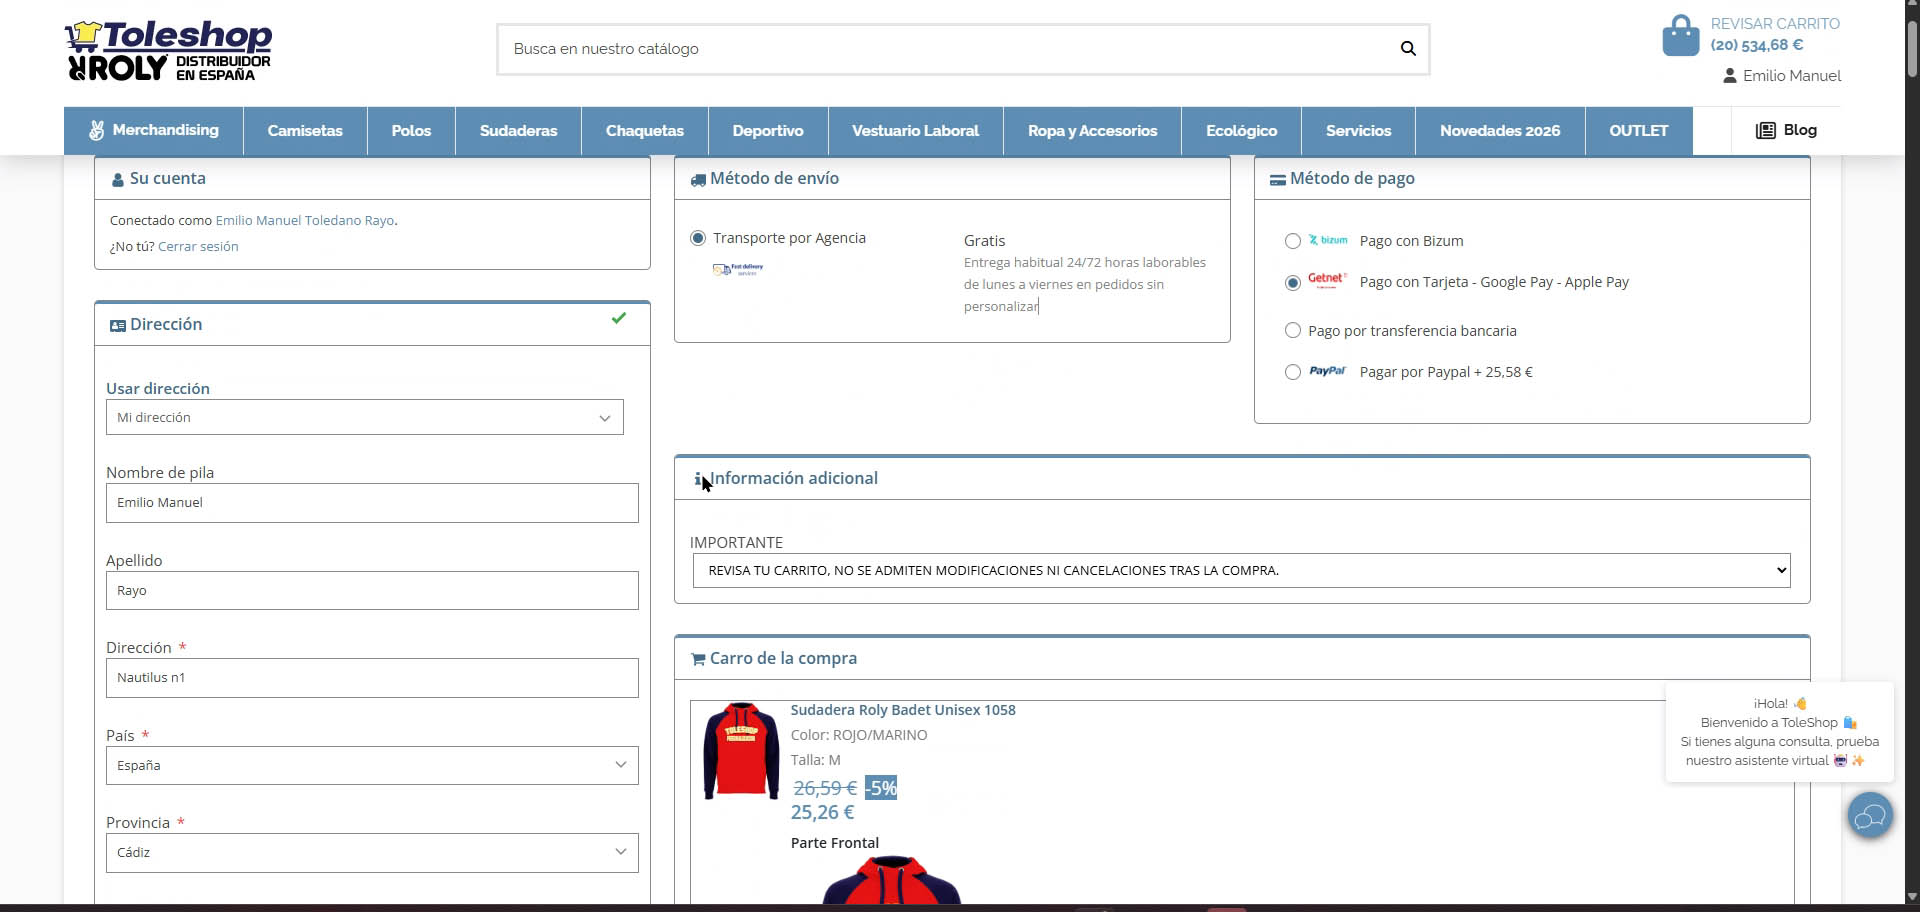This screenshot has width=1920, height=912.
Task: Go to the OUTLET menu item
Action: click(1638, 131)
